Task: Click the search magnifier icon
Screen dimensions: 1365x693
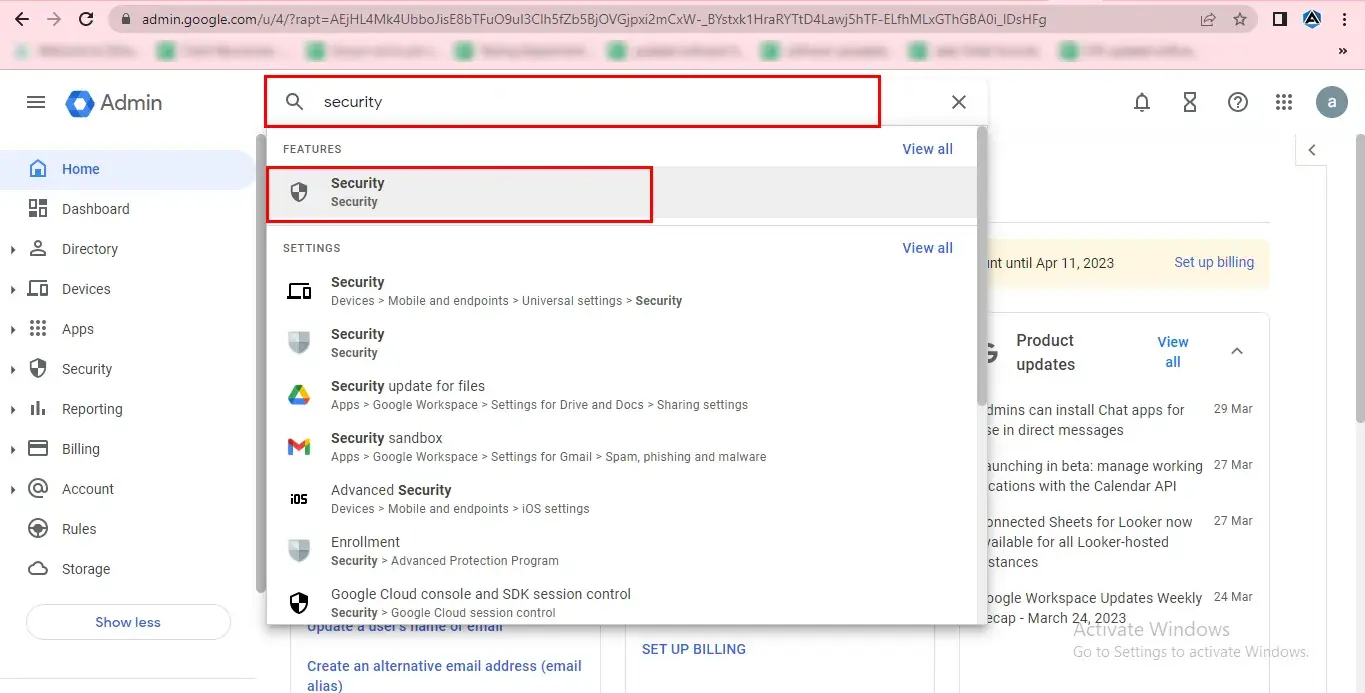Action: (x=294, y=102)
